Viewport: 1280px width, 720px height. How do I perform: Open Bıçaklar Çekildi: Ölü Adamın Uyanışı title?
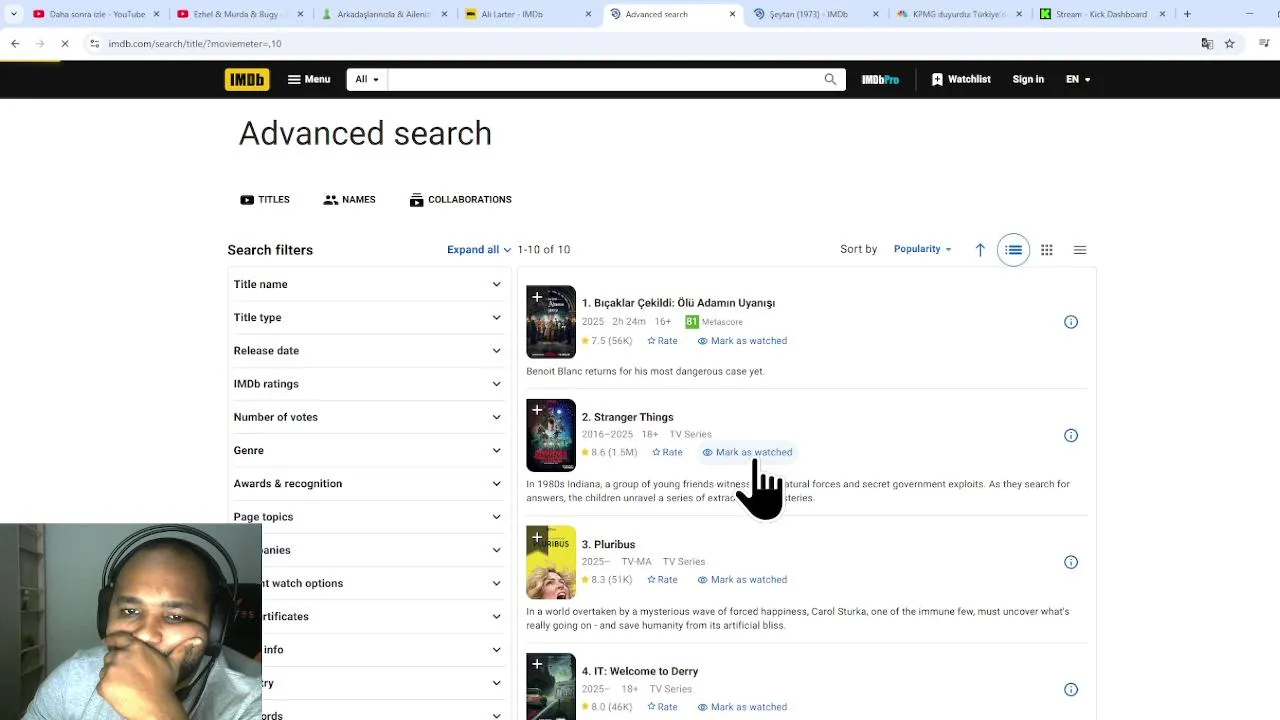[x=678, y=303]
